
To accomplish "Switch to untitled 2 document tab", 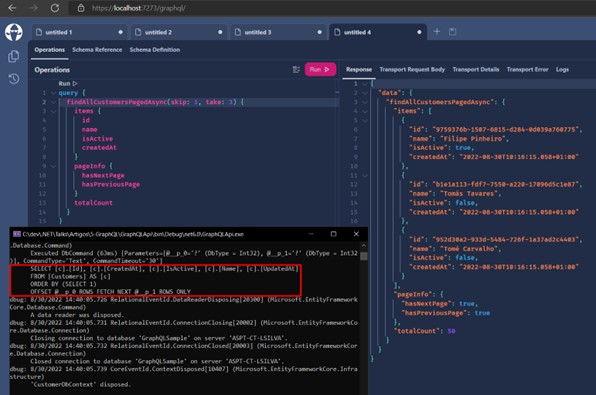I will click(x=179, y=32).
